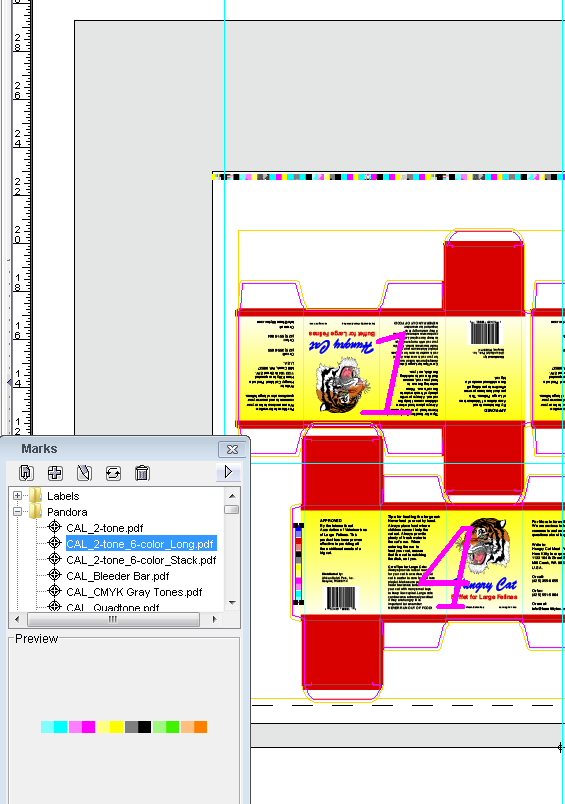The image size is (565, 804).
Task: Click the add mark plus icon
Action: click(x=55, y=472)
